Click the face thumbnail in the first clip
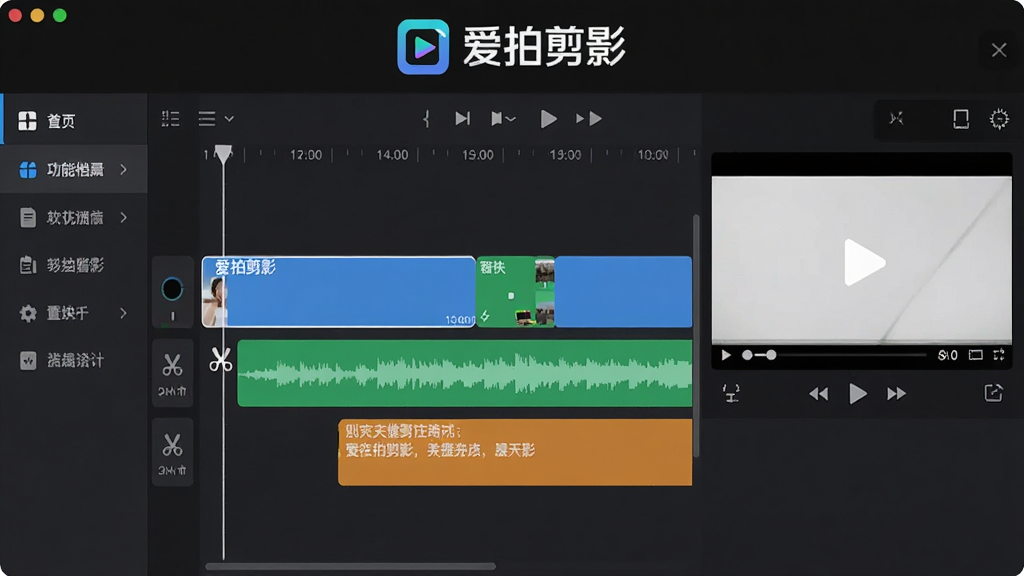Image resolution: width=1024 pixels, height=576 pixels. tap(216, 301)
